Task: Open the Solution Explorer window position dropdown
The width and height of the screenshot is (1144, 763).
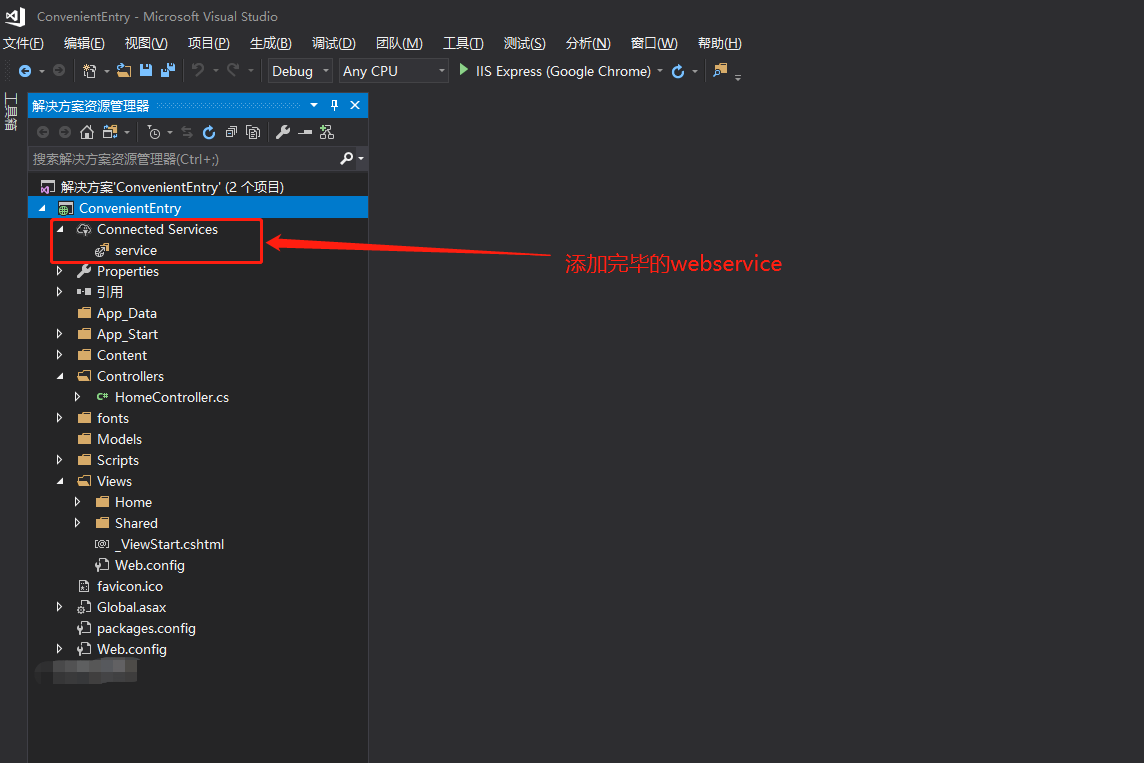Action: (314, 105)
